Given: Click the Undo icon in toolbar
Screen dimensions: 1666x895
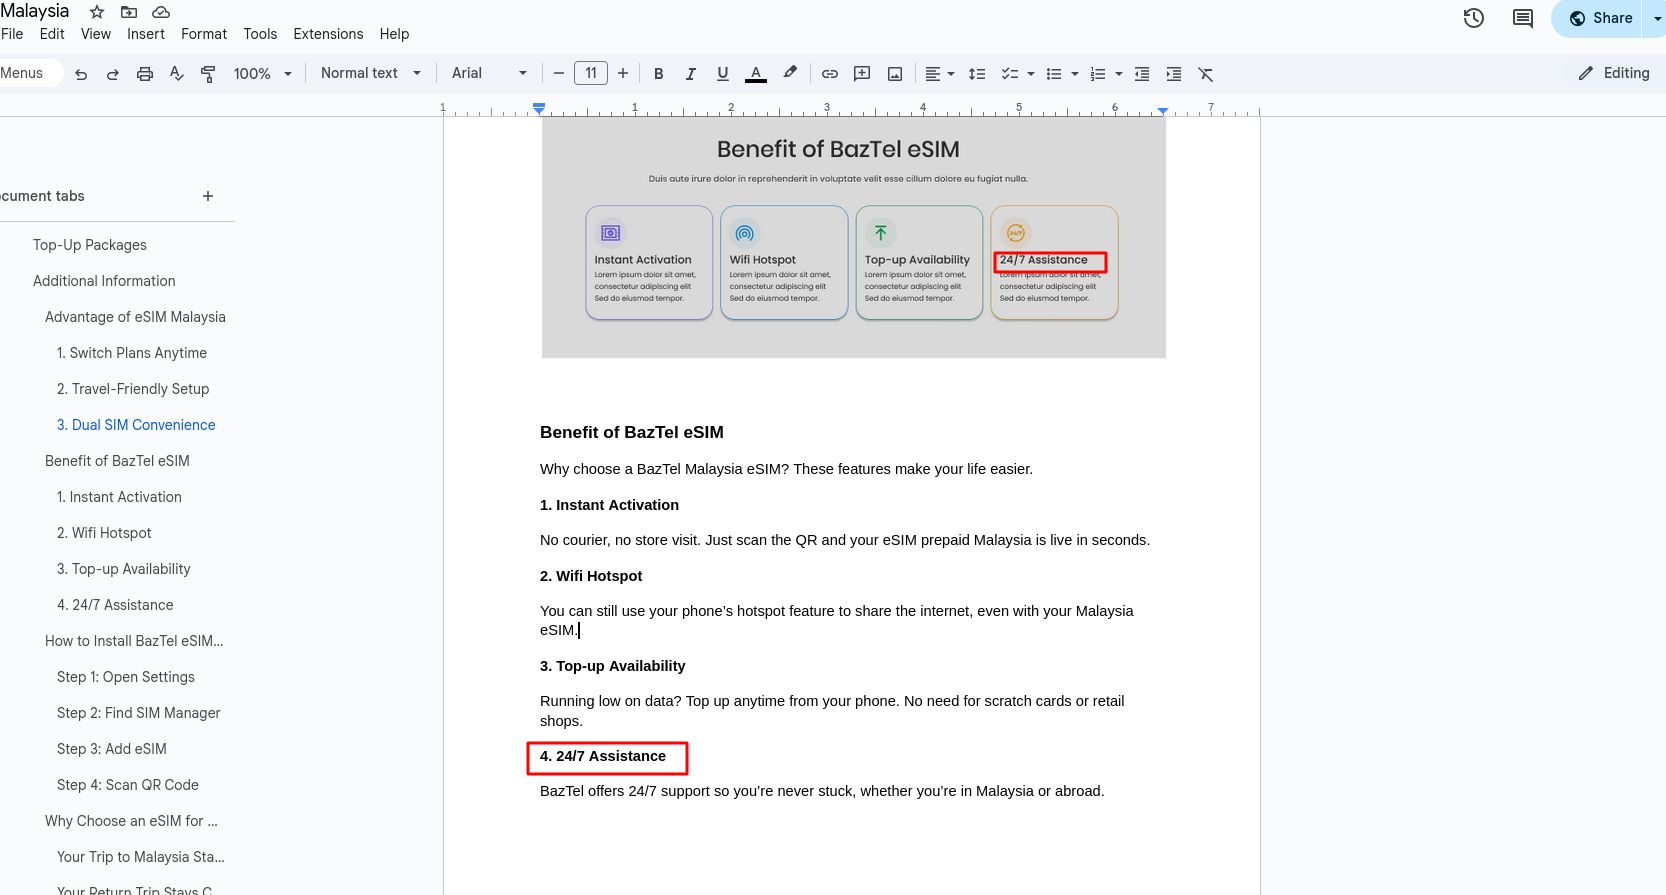Looking at the screenshot, I should (x=81, y=74).
